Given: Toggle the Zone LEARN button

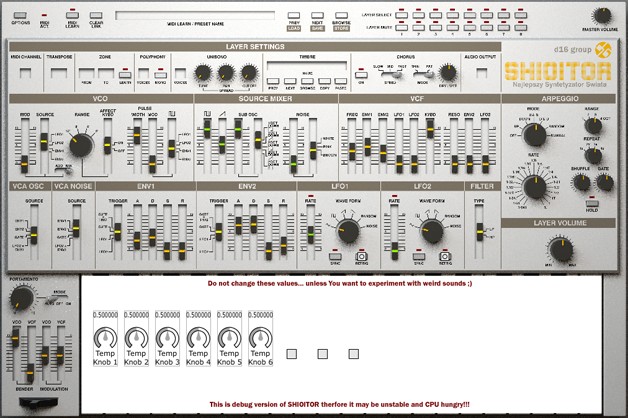Looking at the screenshot, I should pos(125,75).
